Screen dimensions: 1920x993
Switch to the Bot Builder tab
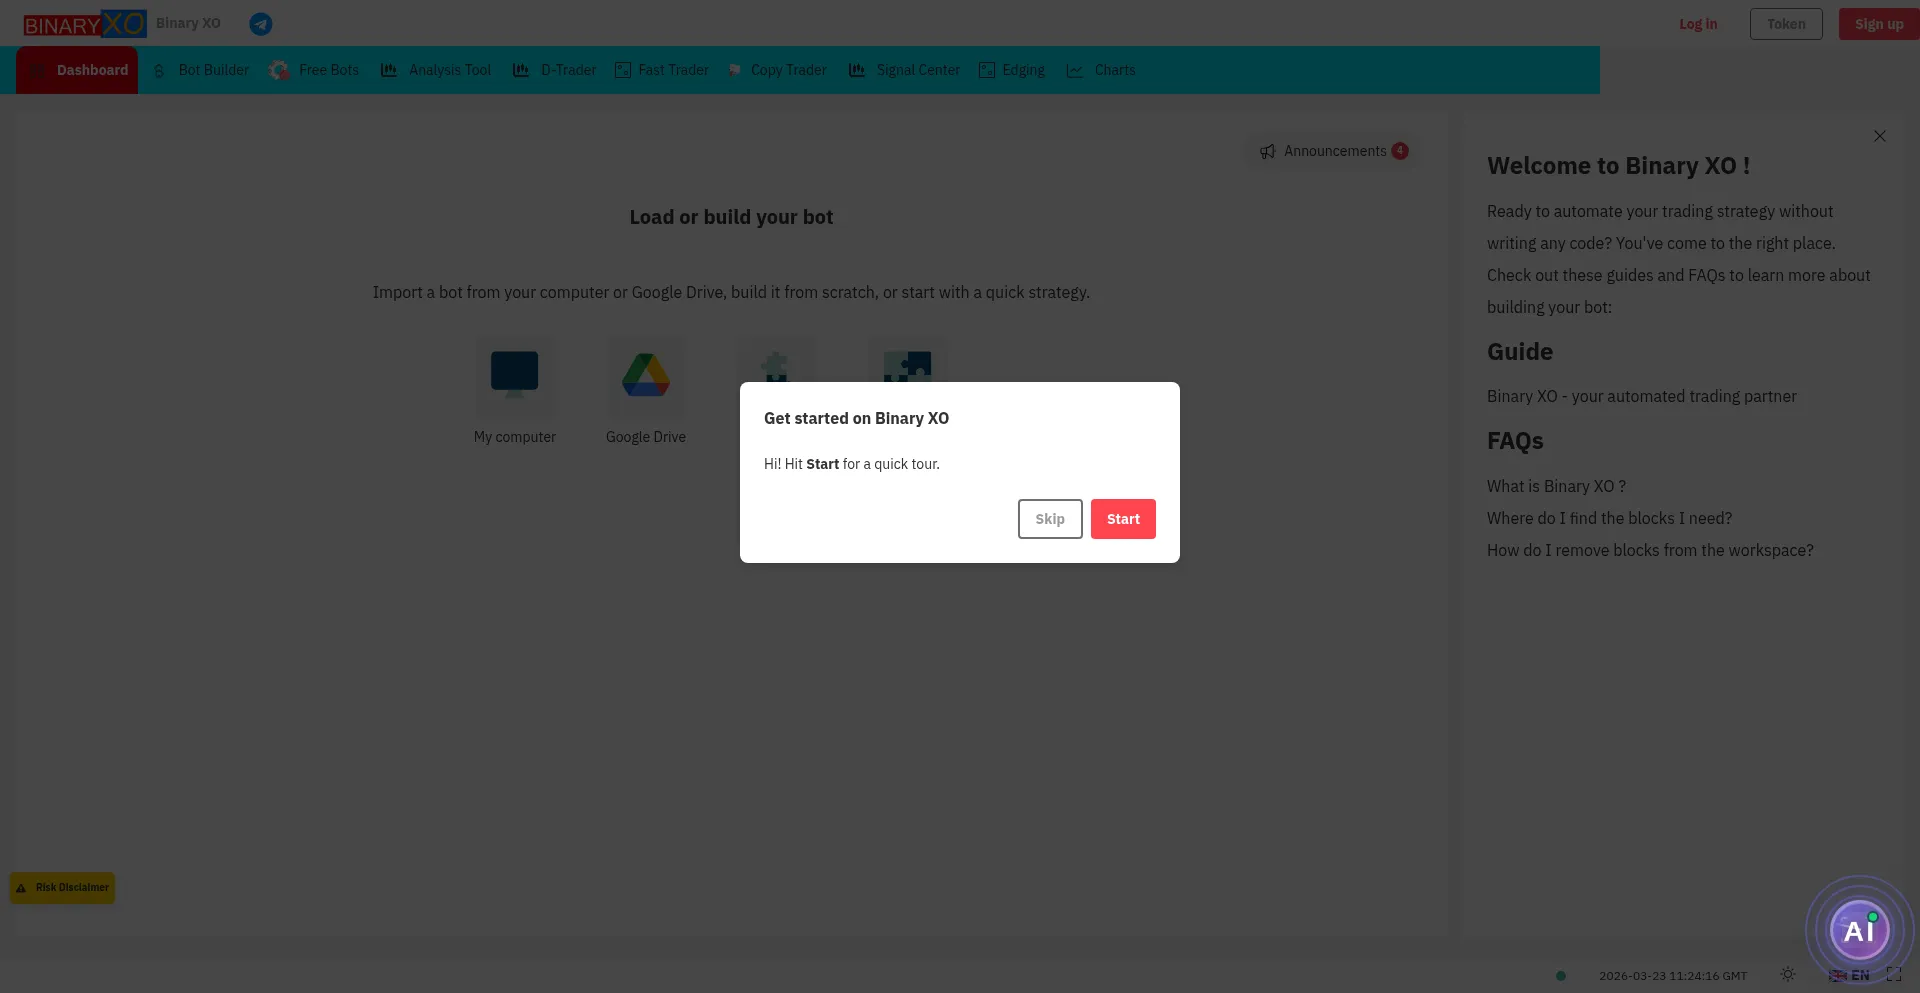[201, 70]
